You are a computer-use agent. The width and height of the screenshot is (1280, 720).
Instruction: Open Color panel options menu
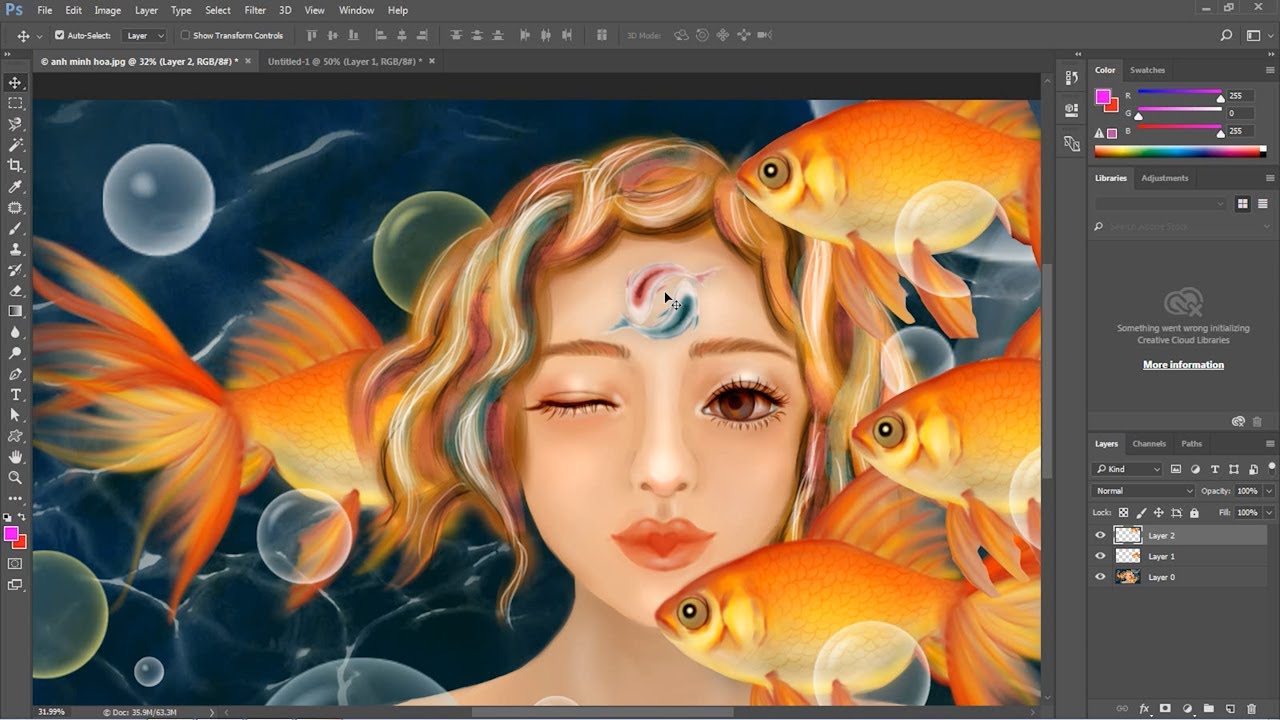coord(1270,70)
